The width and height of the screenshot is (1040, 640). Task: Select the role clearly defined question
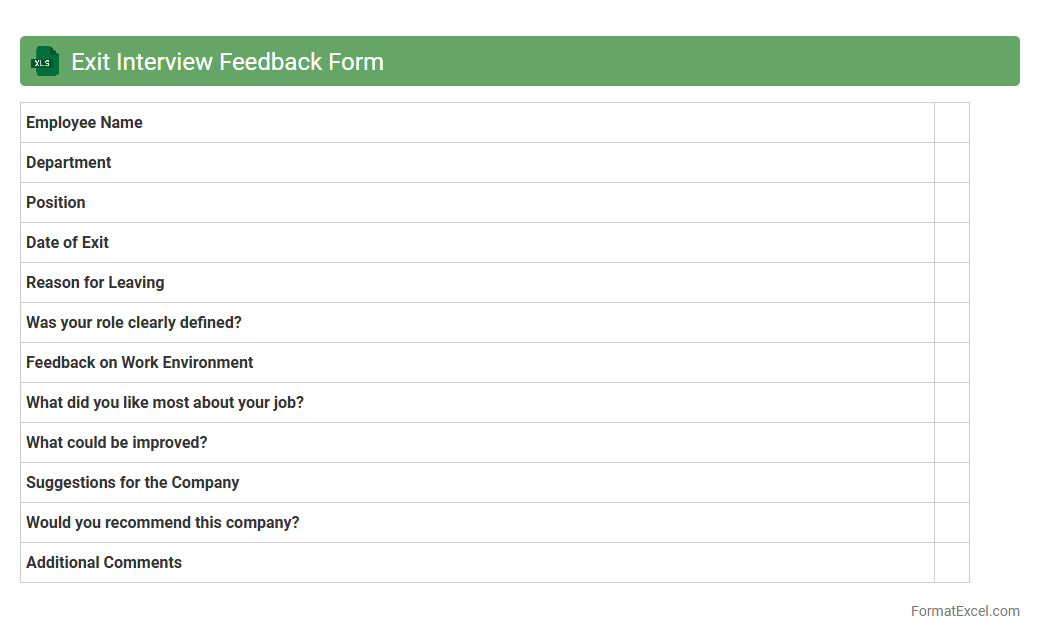pyautogui.click(x=134, y=323)
